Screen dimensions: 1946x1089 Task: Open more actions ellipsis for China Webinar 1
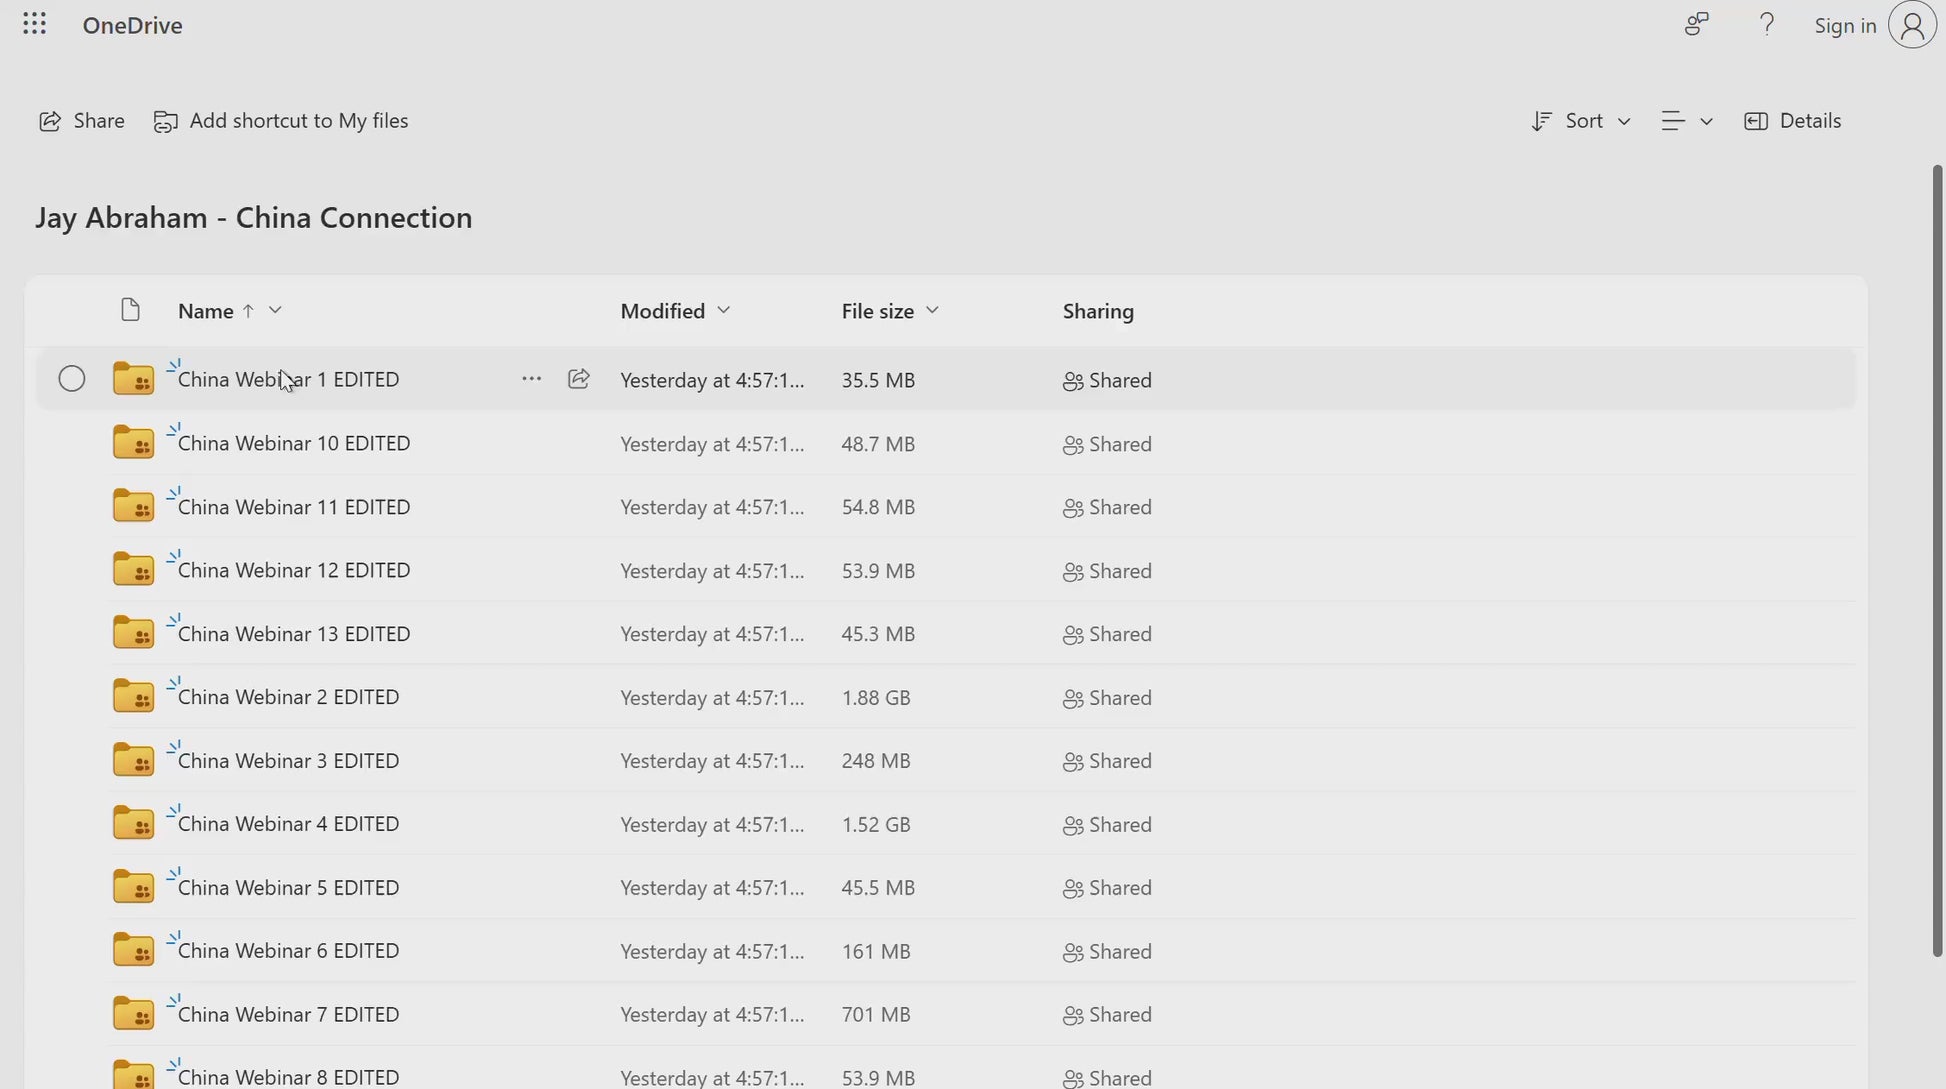pos(531,379)
